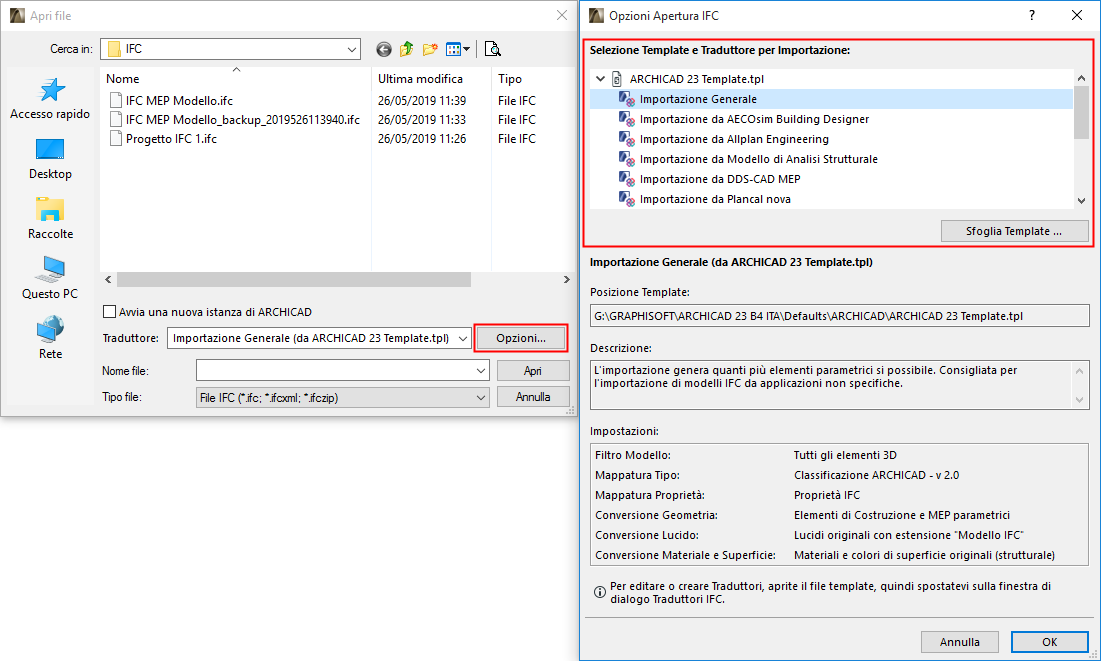Click the file list scroll right arrow
The image size is (1101, 661).
pos(567,280)
